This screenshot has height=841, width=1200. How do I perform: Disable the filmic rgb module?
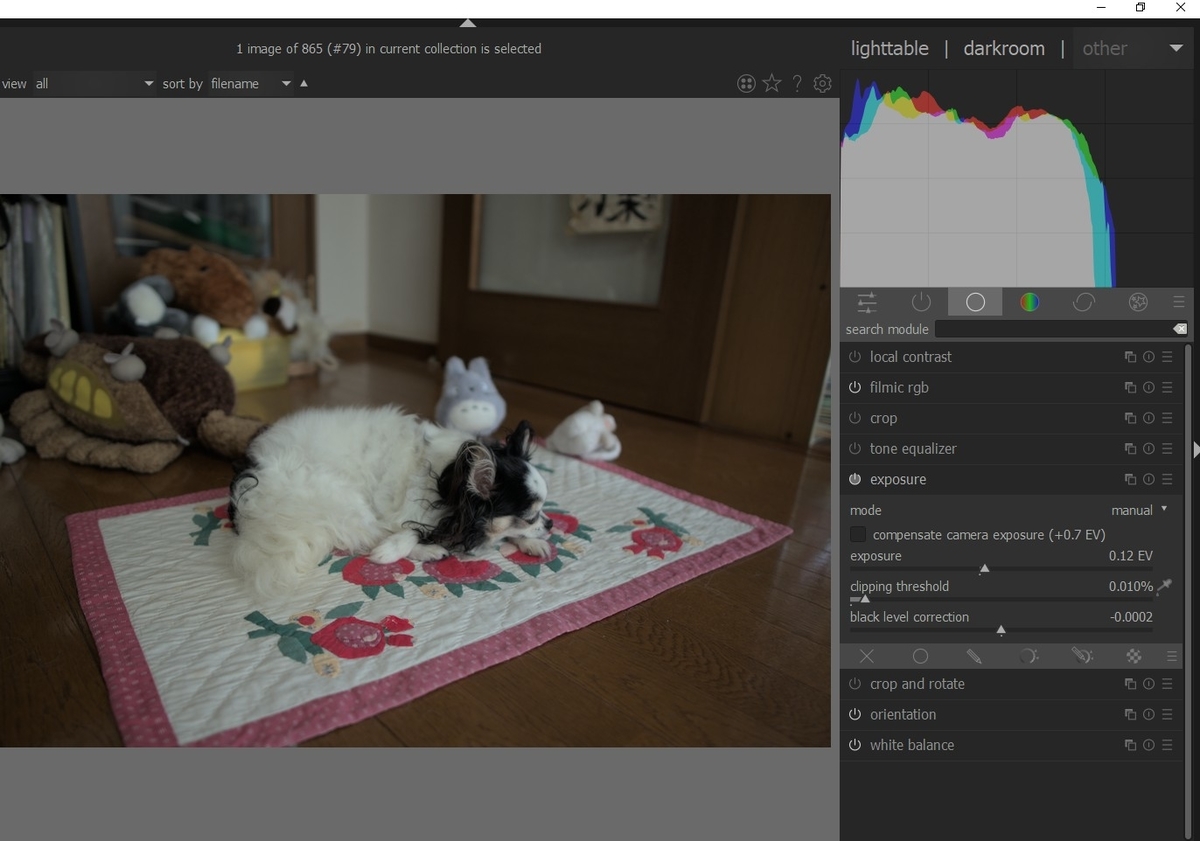[855, 388]
